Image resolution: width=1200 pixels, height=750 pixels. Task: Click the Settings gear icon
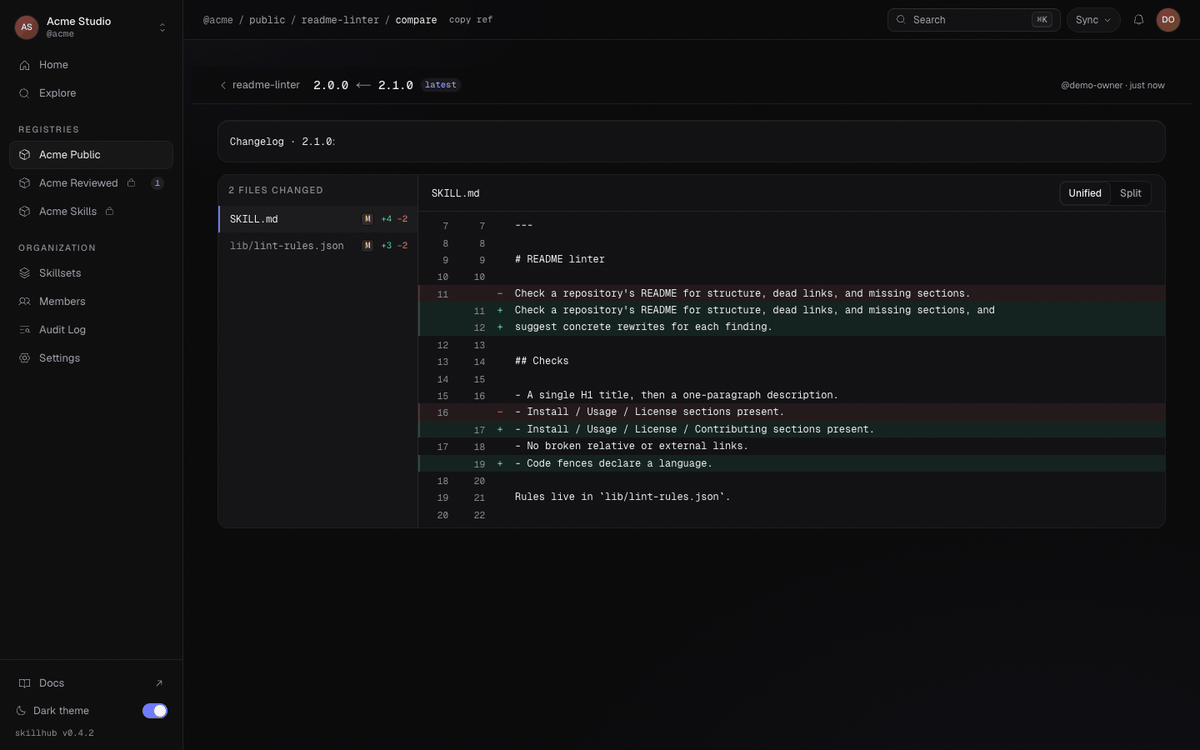[24, 358]
